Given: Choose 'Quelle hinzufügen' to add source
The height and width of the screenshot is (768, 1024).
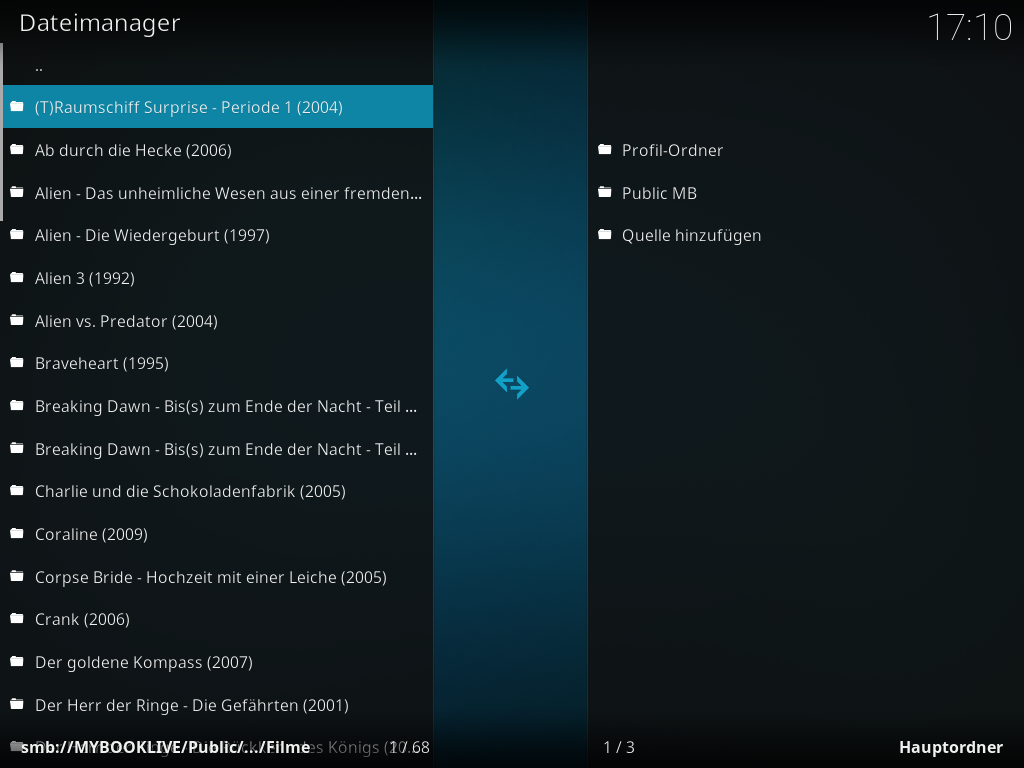Looking at the screenshot, I should [x=805, y=235].
